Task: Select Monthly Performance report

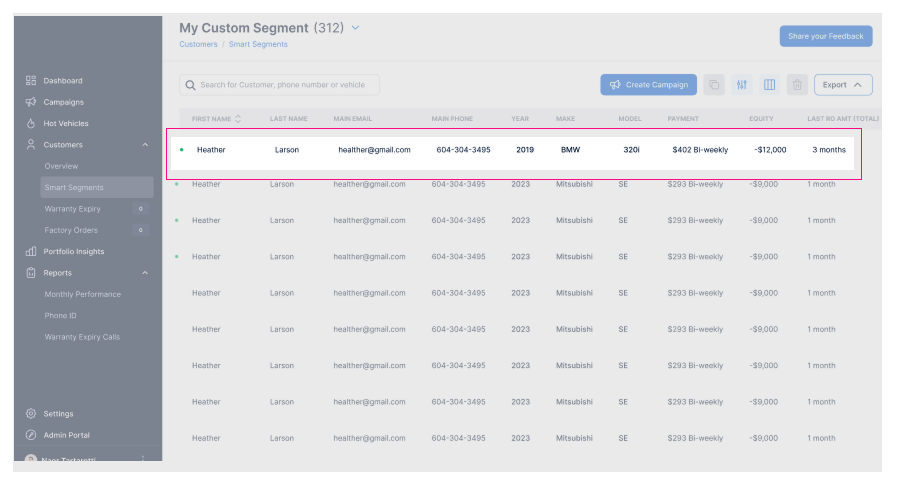Action: pos(82,294)
